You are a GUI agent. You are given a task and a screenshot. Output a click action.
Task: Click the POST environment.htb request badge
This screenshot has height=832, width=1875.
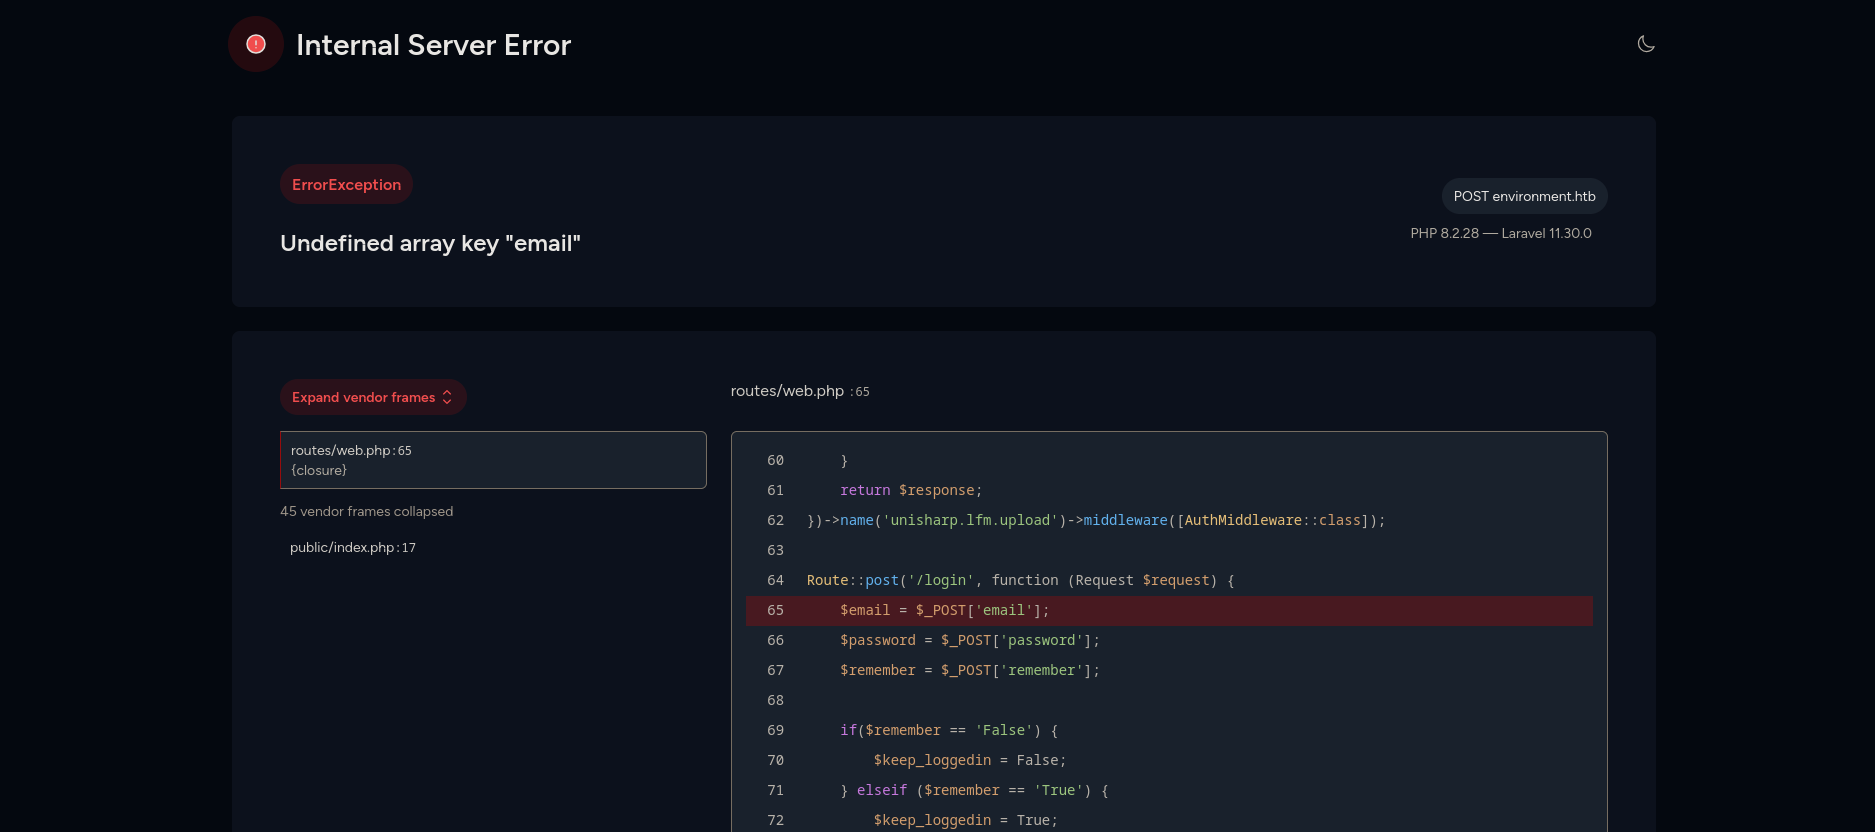point(1524,196)
